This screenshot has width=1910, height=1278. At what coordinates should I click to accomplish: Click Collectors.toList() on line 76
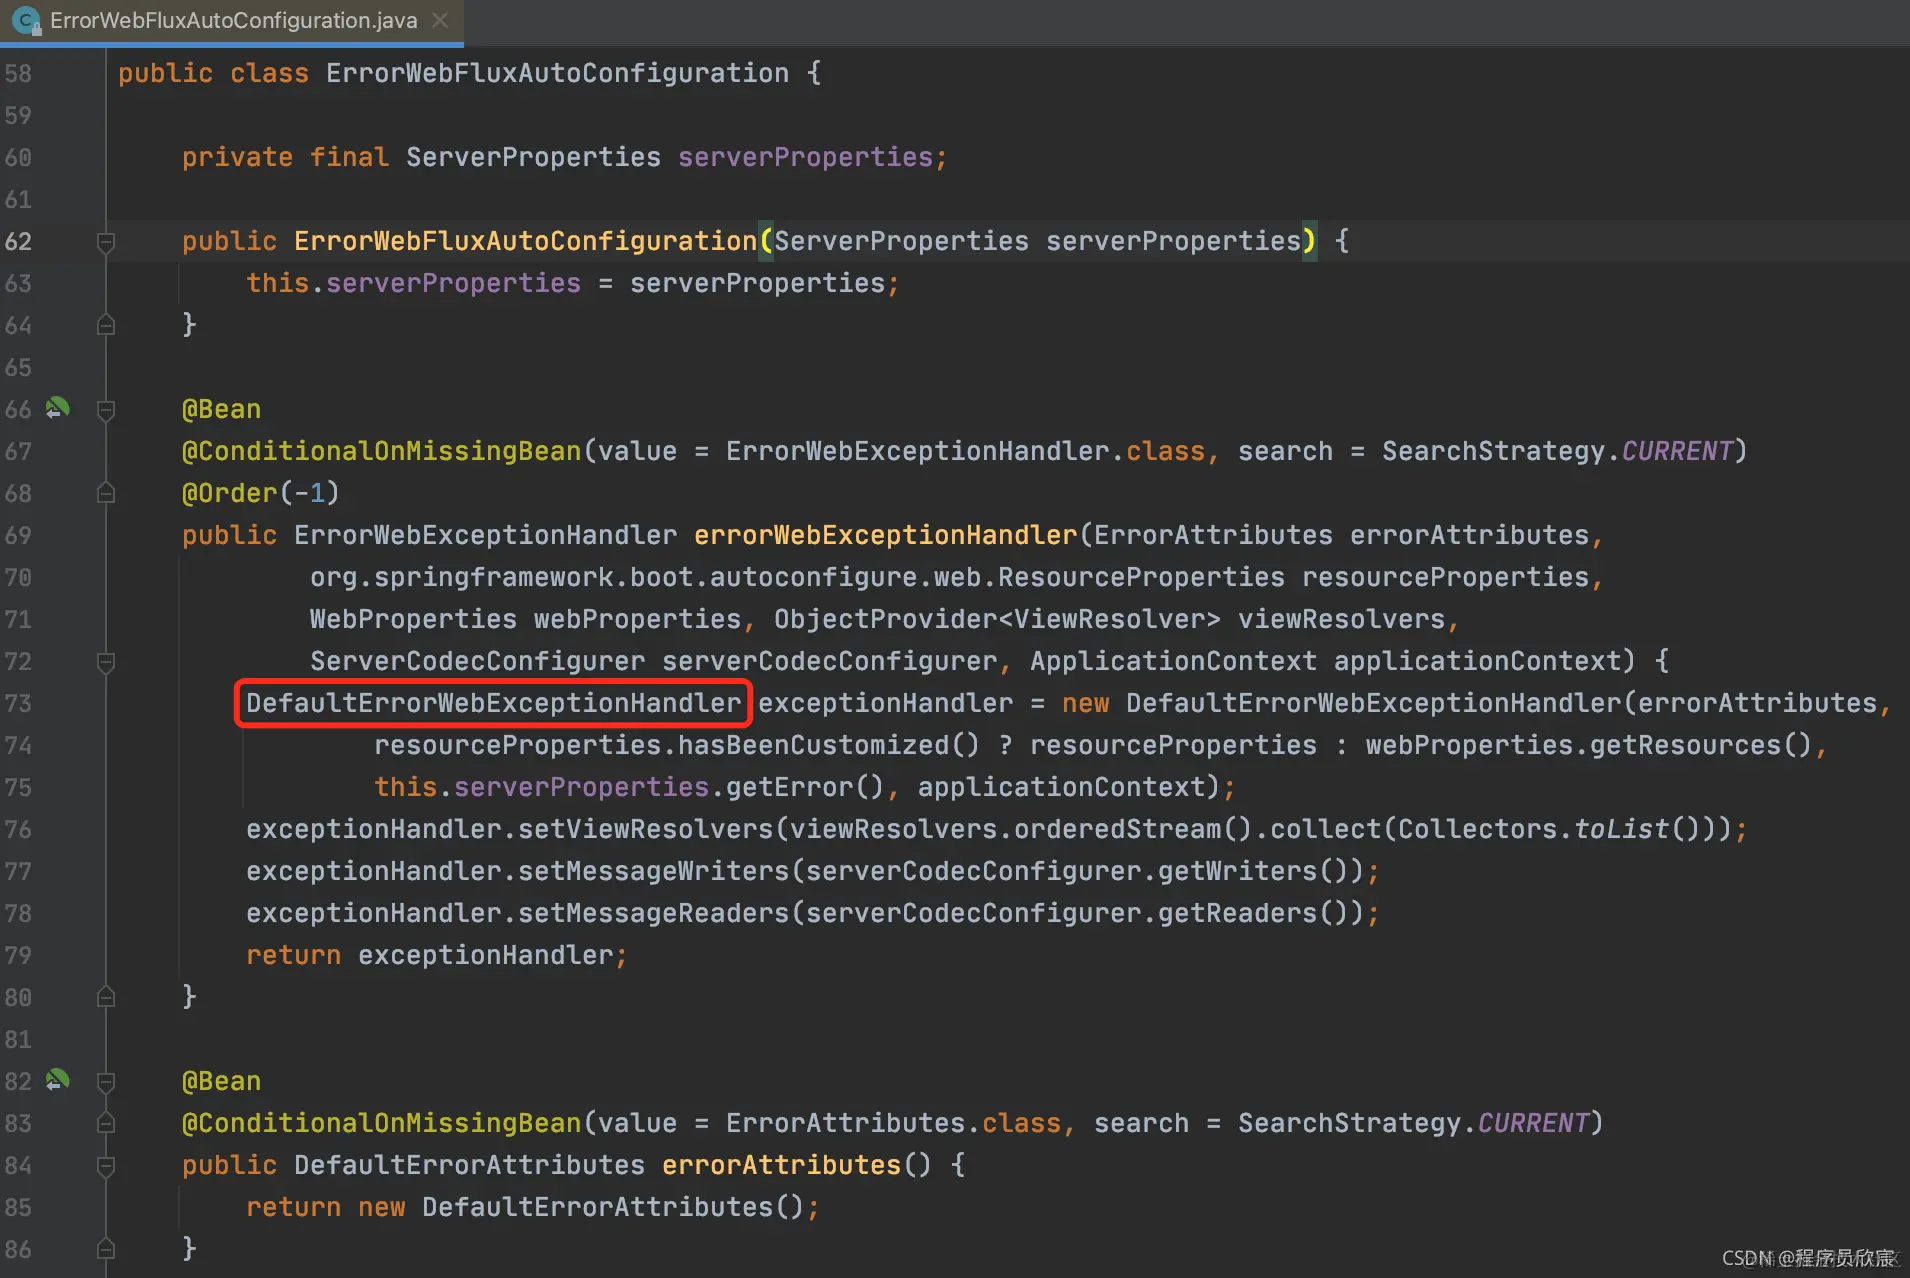coord(1549,829)
